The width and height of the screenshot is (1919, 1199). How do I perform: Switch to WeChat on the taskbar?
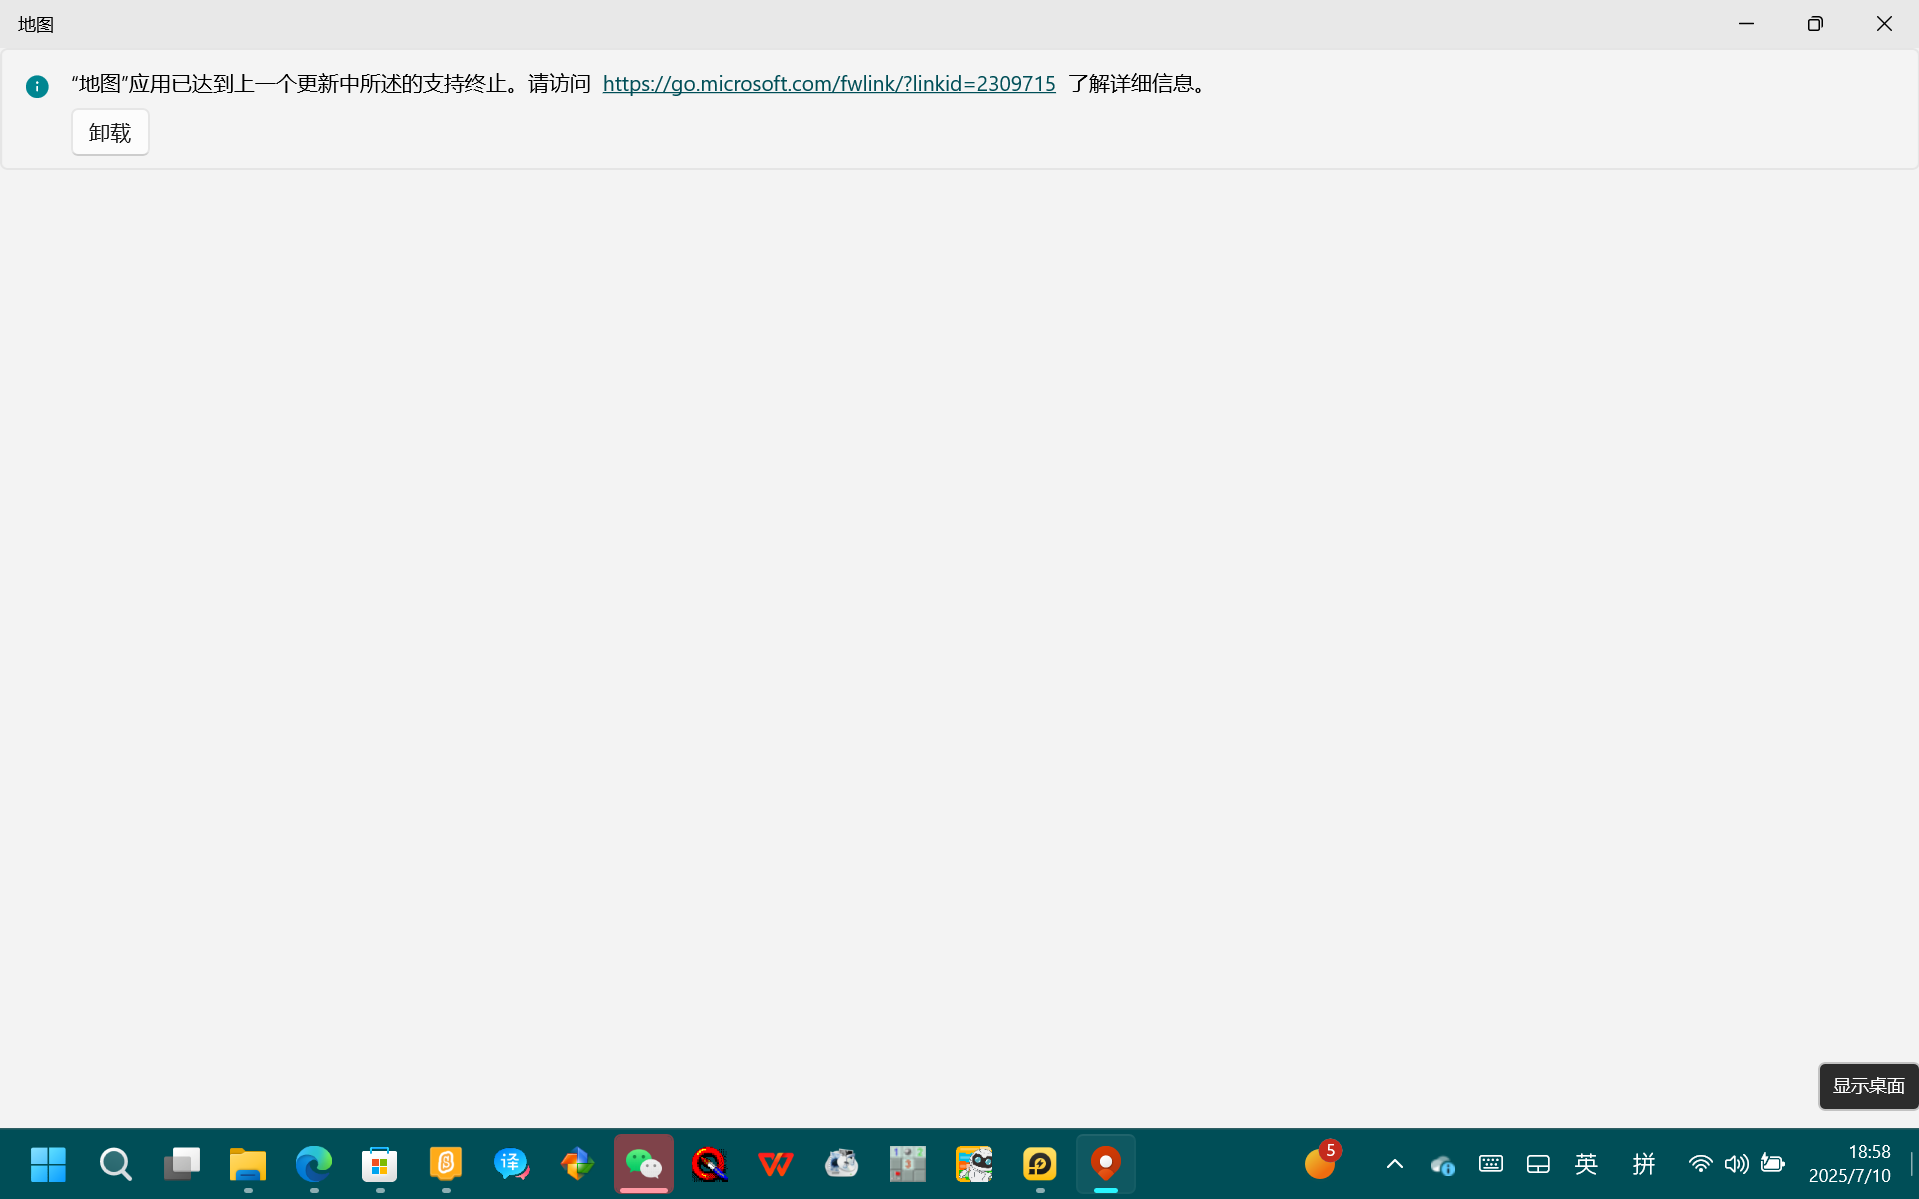(643, 1164)
